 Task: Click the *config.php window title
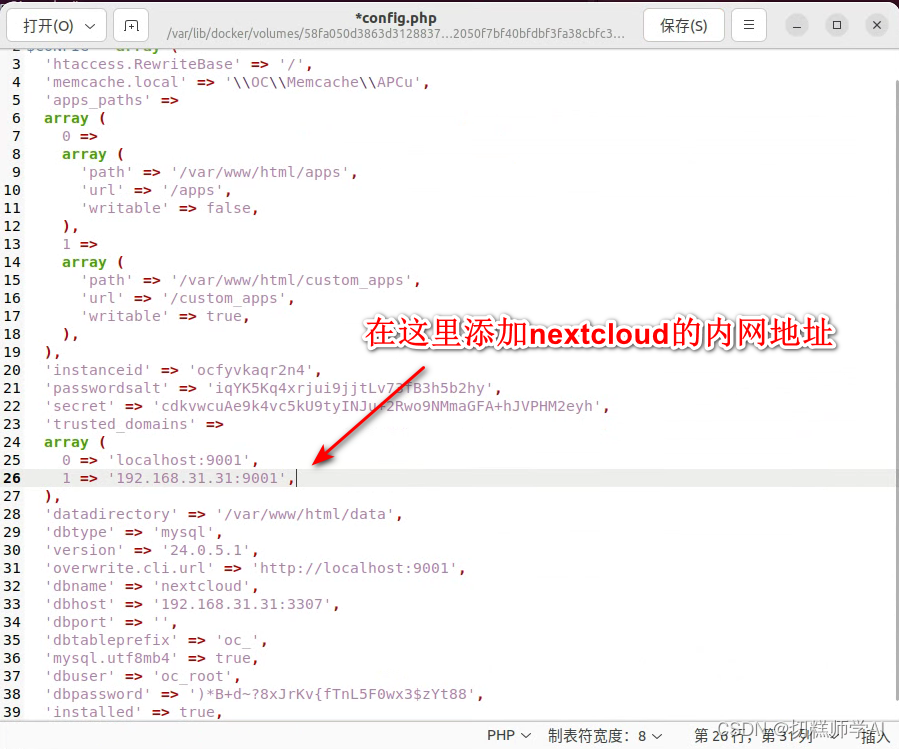point(396,18)
